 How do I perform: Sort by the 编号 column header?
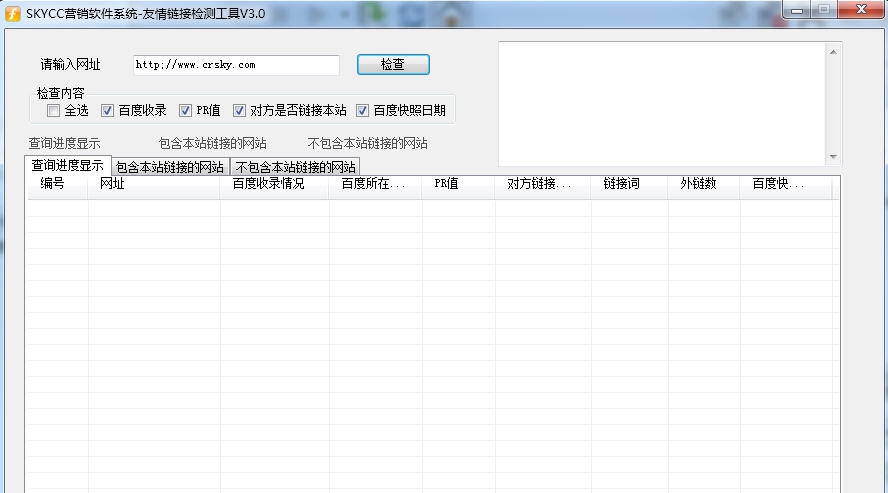tap(53, 184)
